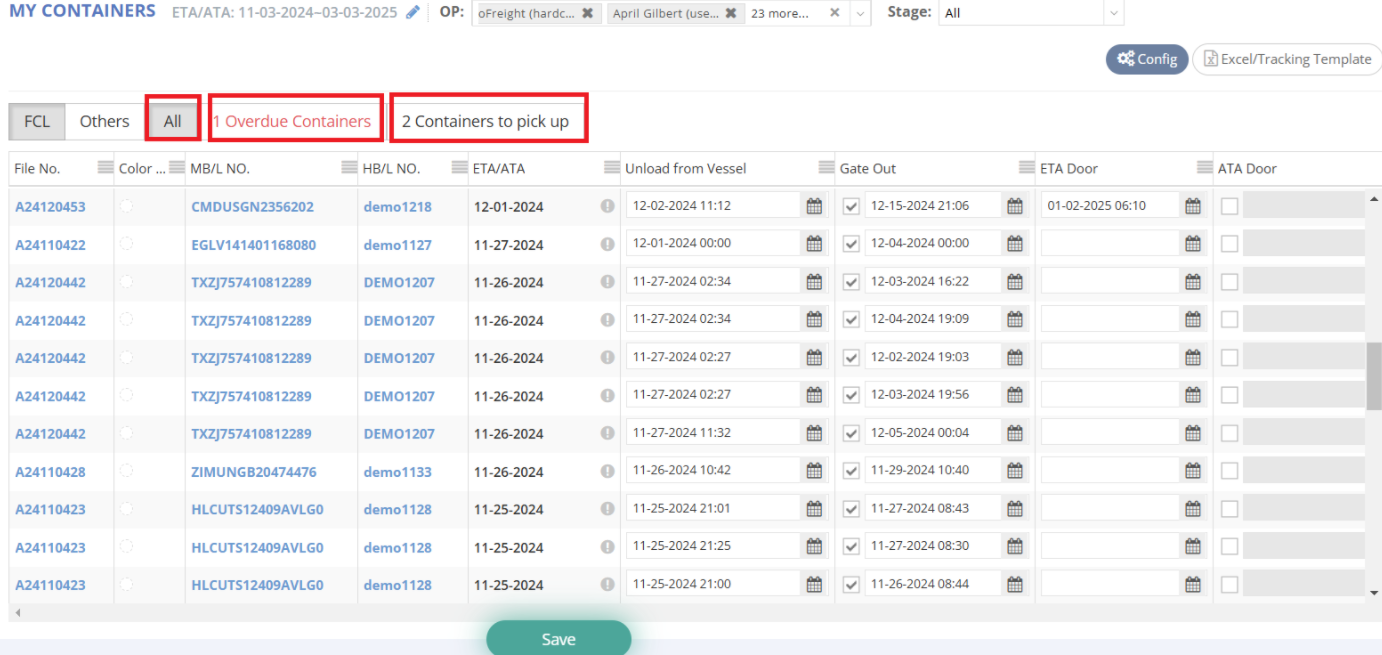This screenshot has height=655, width=1382.
Task: Switch to the Others tab
Action: 104,121
